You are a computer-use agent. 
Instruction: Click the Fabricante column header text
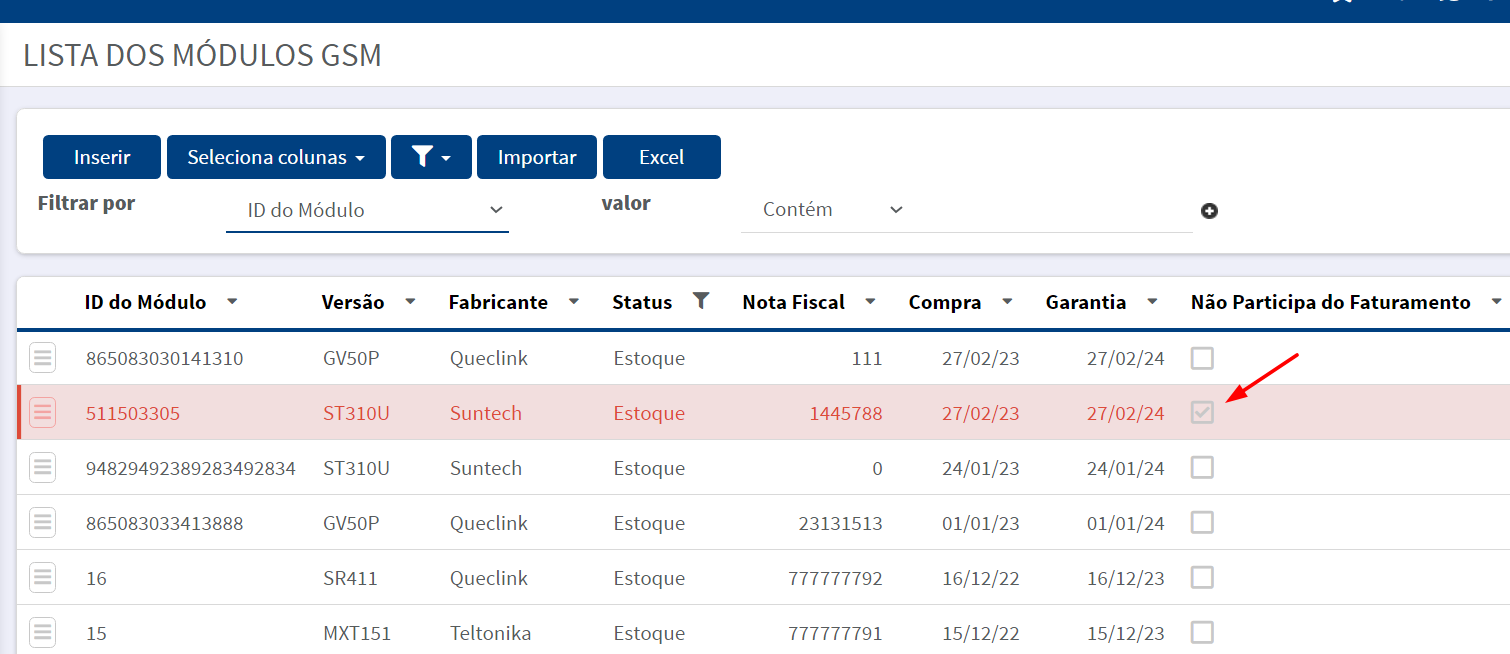(498, 302)
